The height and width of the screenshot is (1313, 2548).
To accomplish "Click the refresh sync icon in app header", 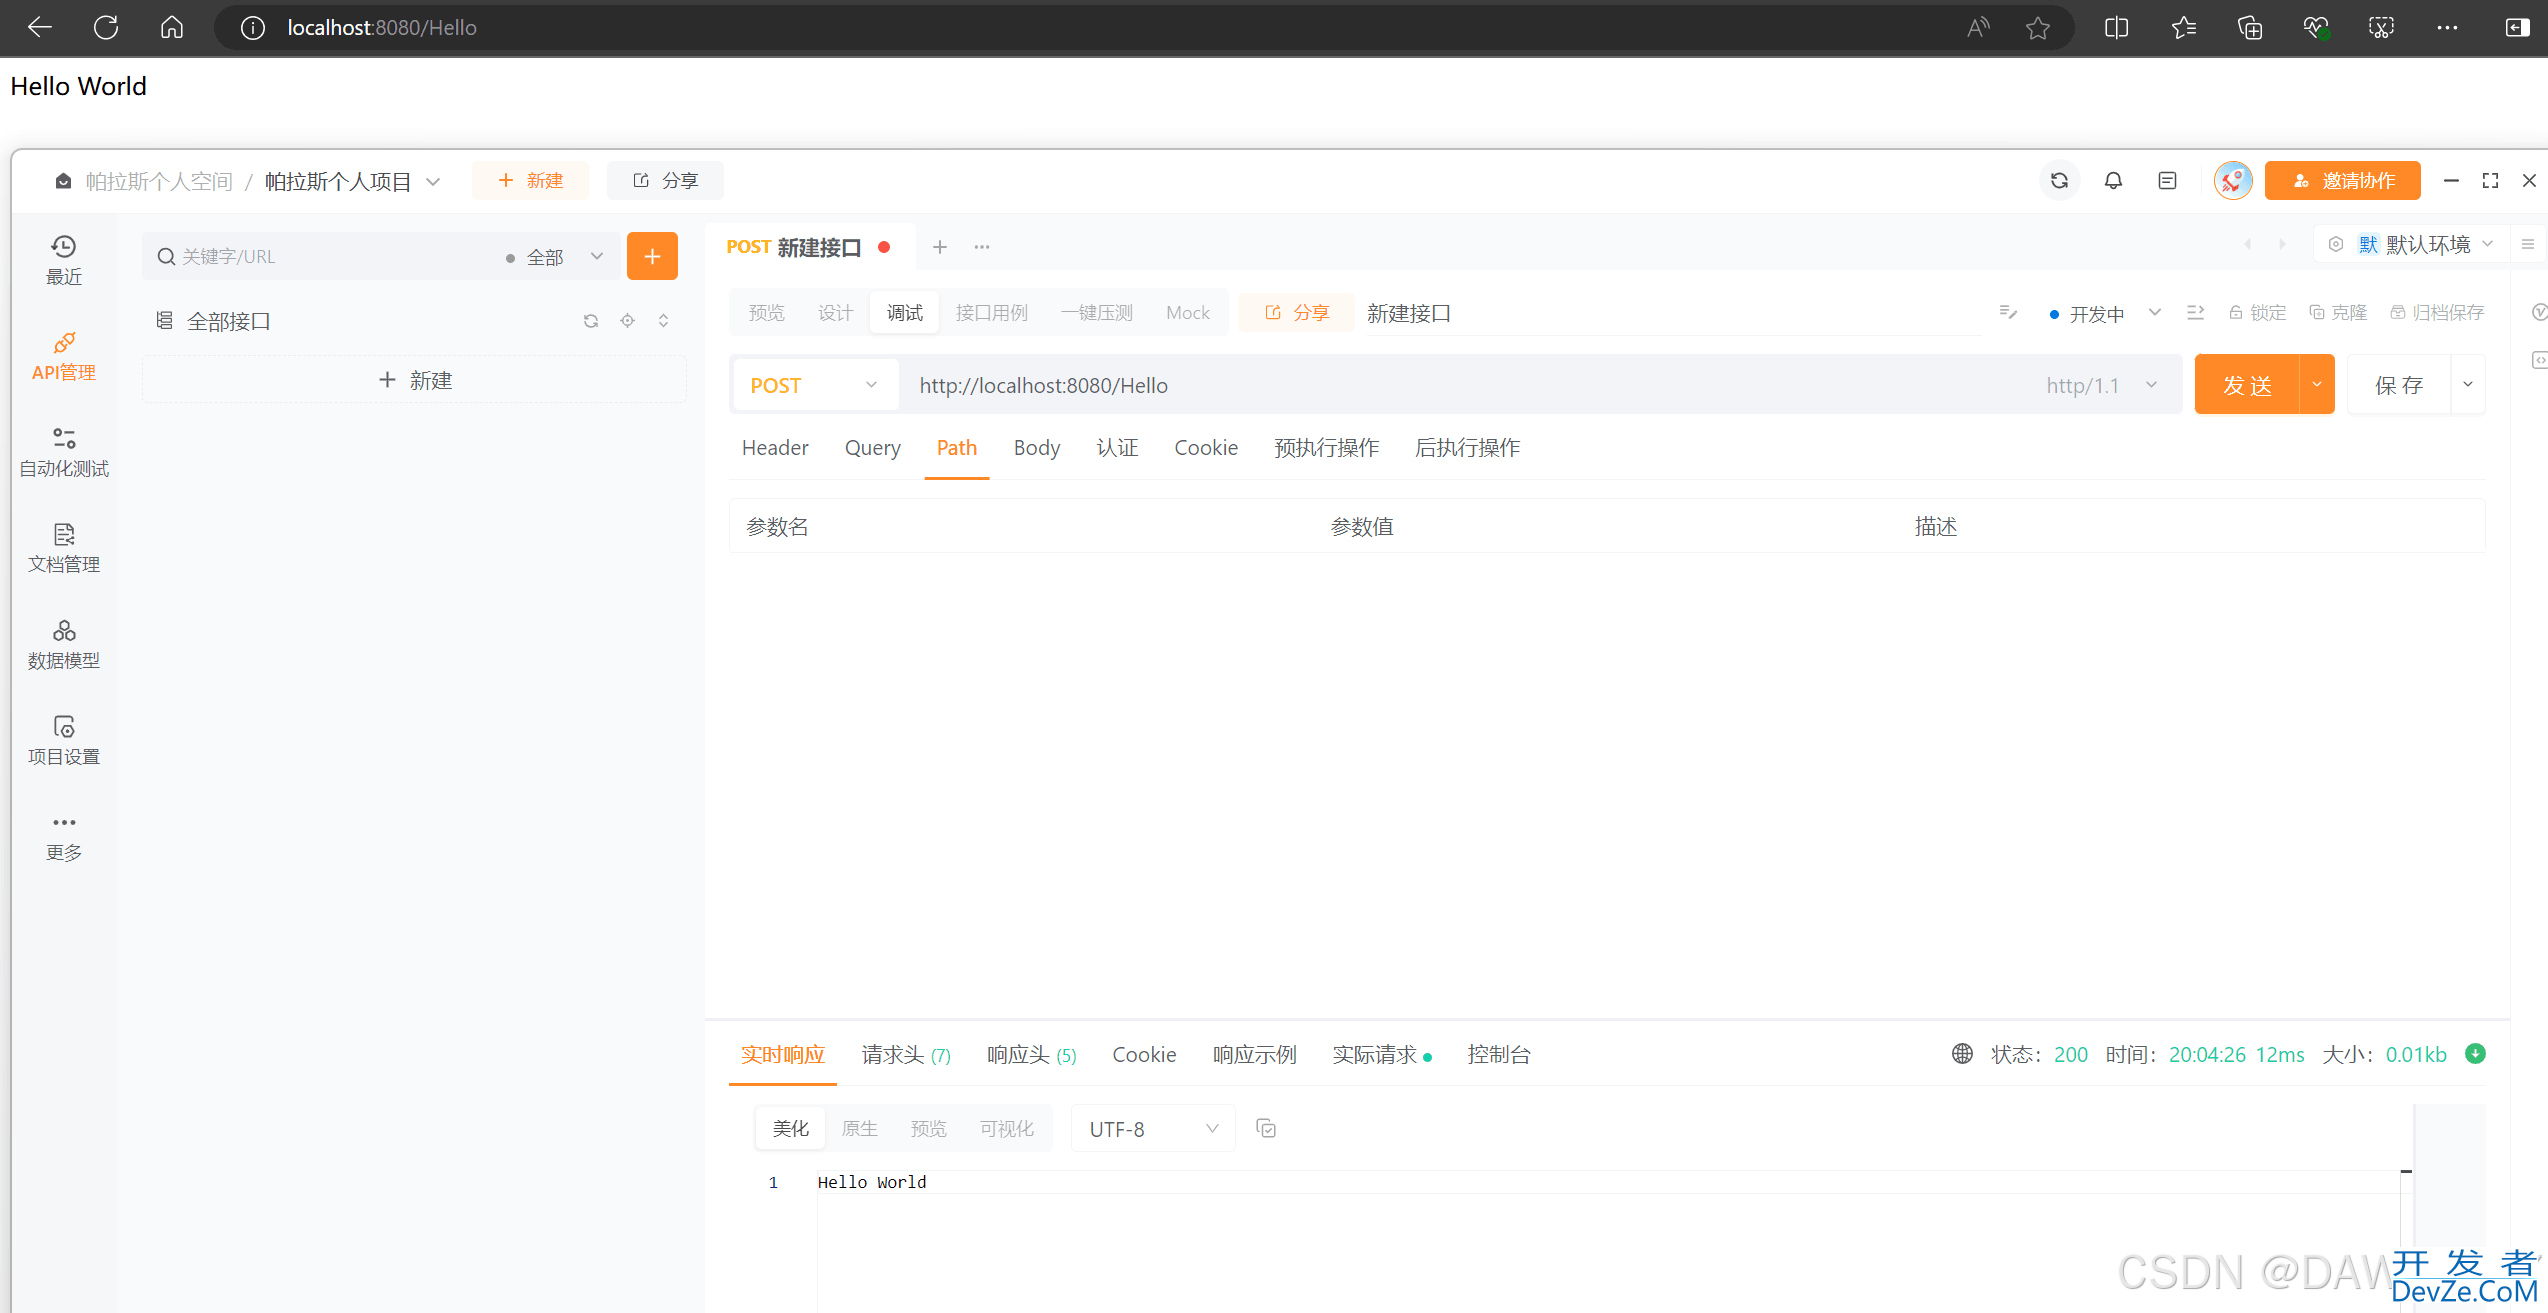I will click(x=2059, y=181).
